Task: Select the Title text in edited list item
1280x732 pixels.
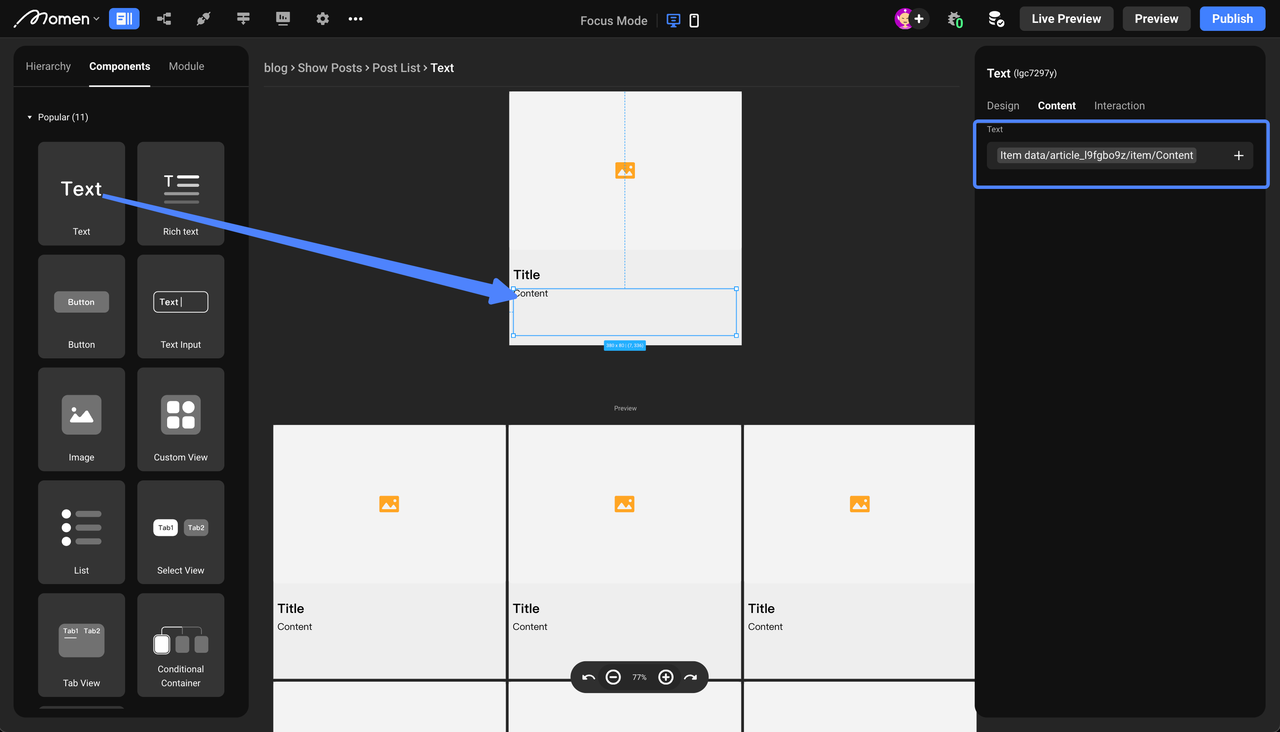Action: [x=526, y=275]
